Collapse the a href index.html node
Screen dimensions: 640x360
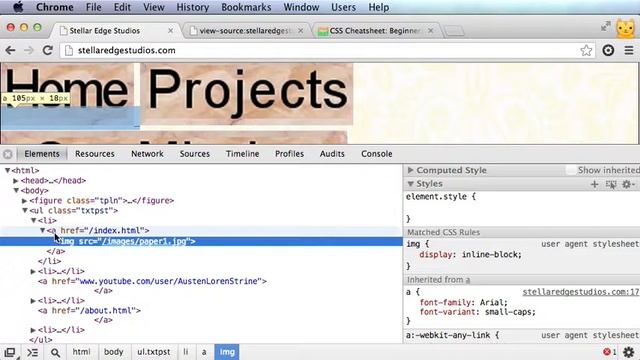tap(42, 230)
